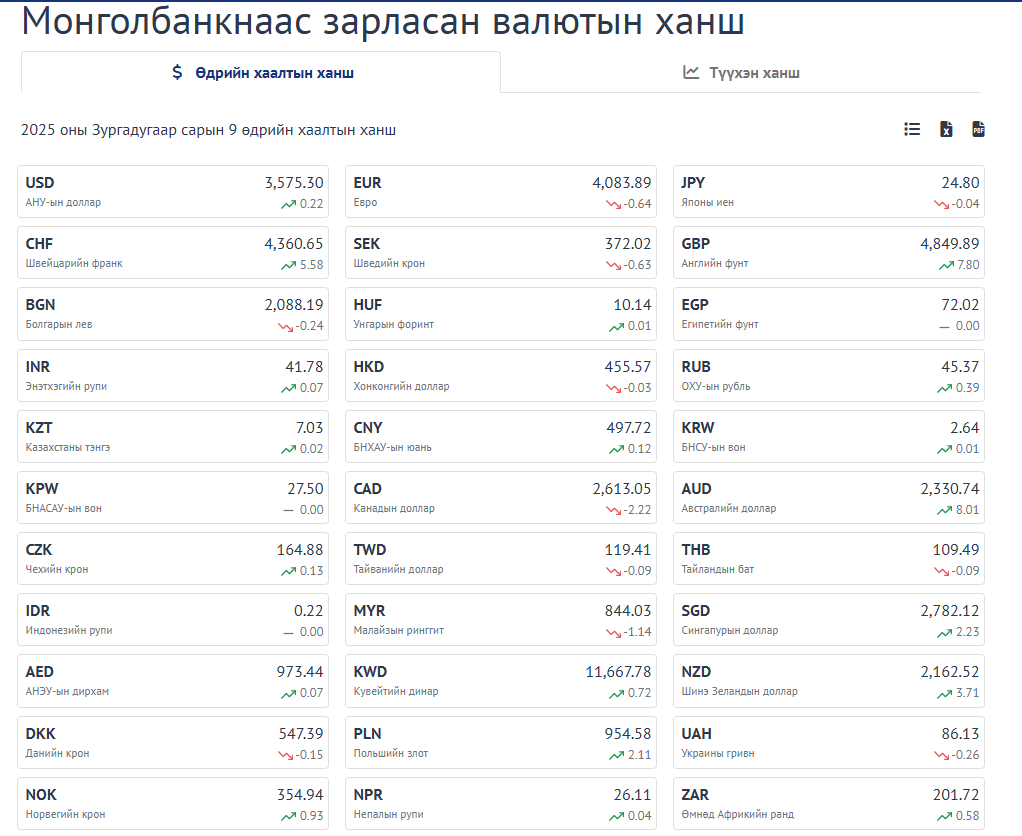The image size is (1022, 836).
Task: Click the Хонконгийн доллар label
Action: [401, 386]
